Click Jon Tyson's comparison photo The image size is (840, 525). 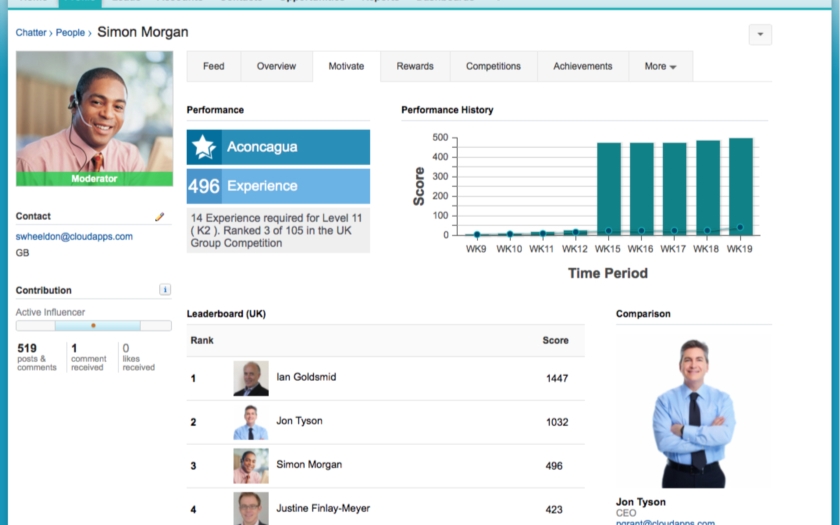coord(693,413)
